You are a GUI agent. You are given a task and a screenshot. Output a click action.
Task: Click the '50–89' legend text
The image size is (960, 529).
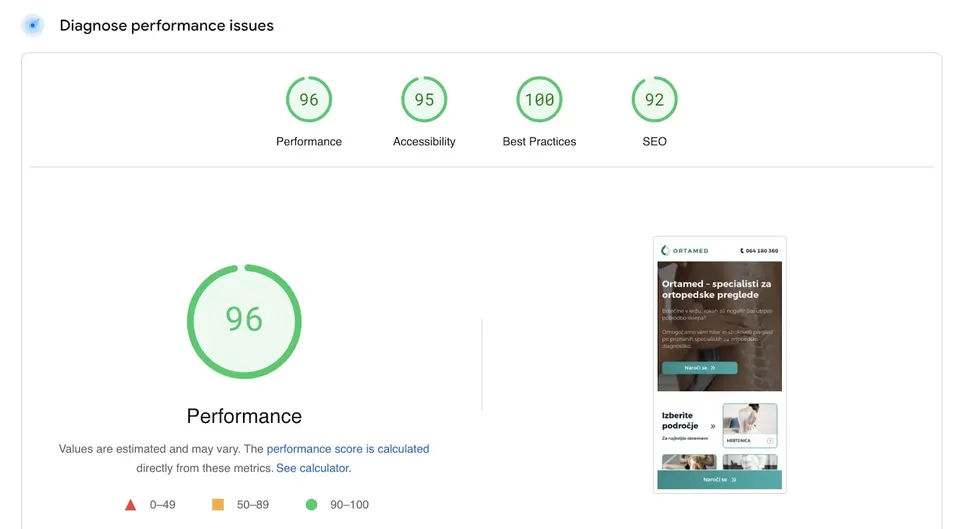point(253,505)
